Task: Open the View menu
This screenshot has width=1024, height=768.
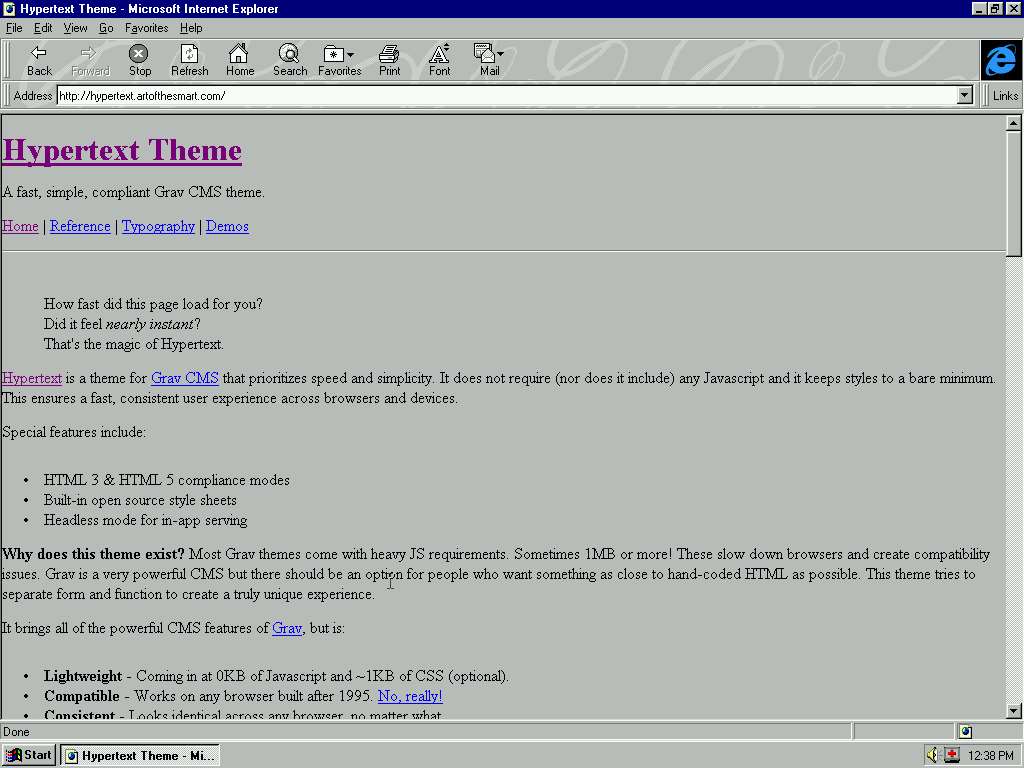Action: 75,28
